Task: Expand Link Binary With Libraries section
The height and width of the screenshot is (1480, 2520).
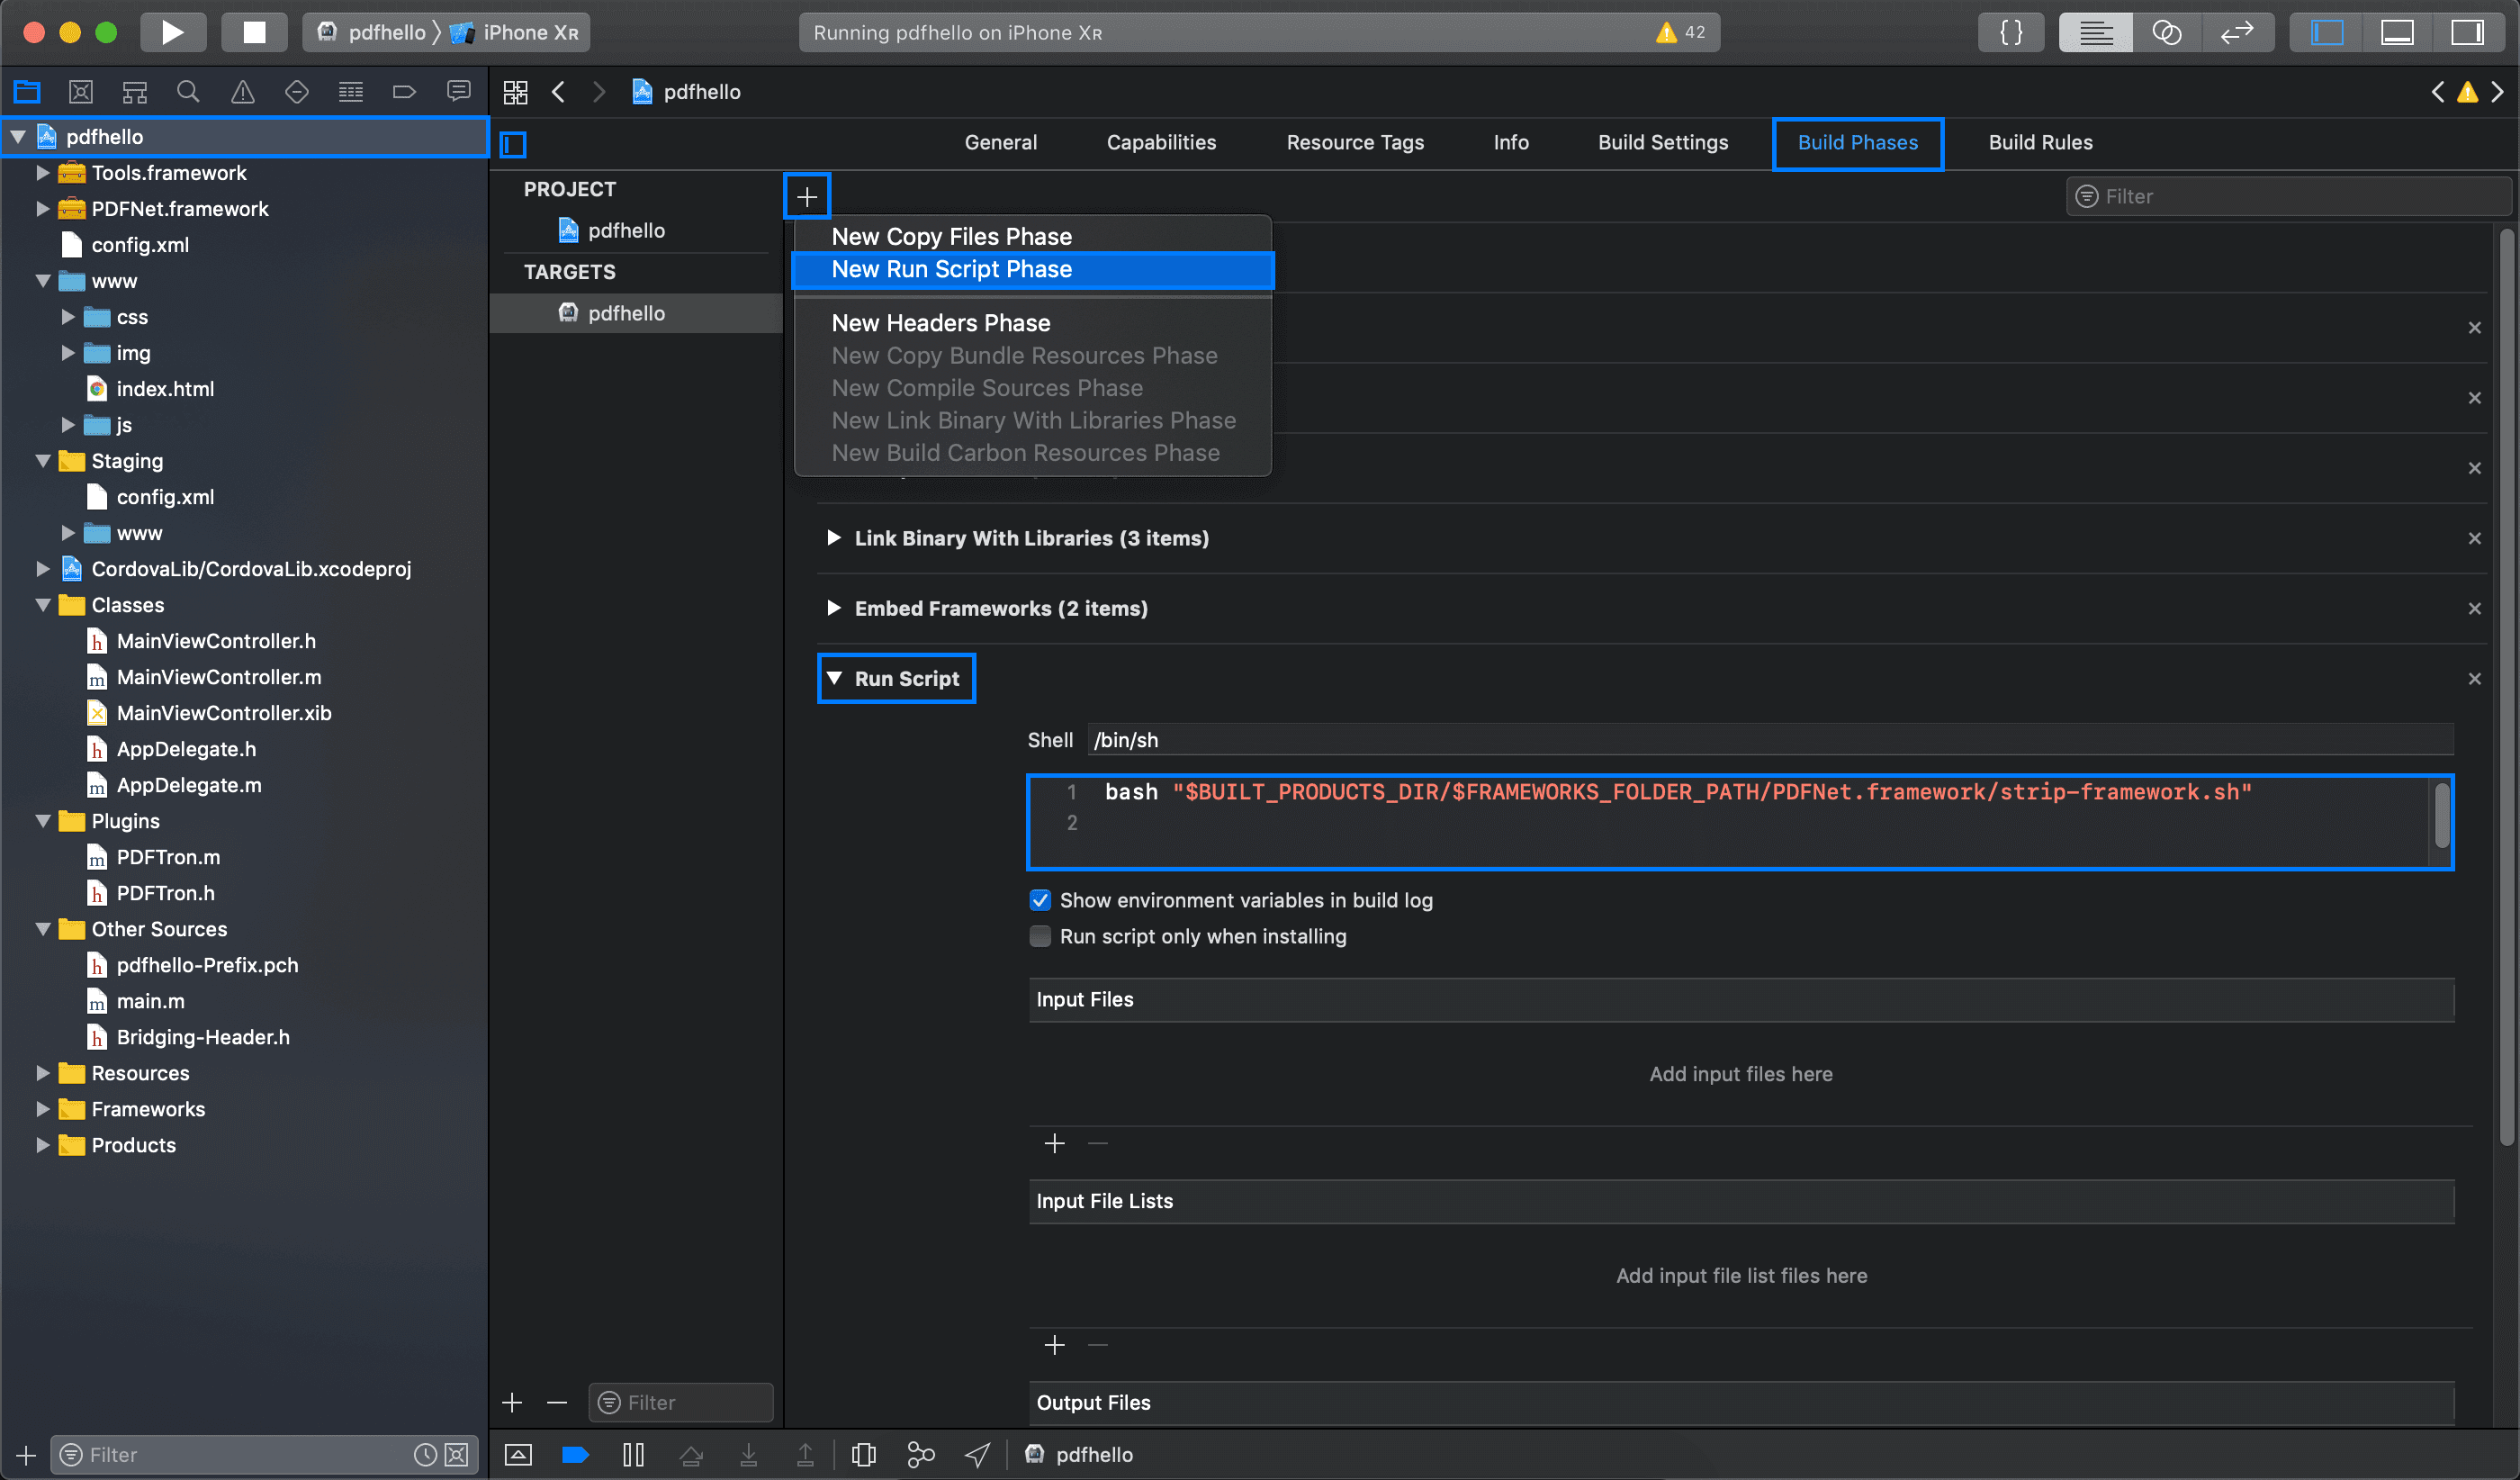Action: [833, 538]
